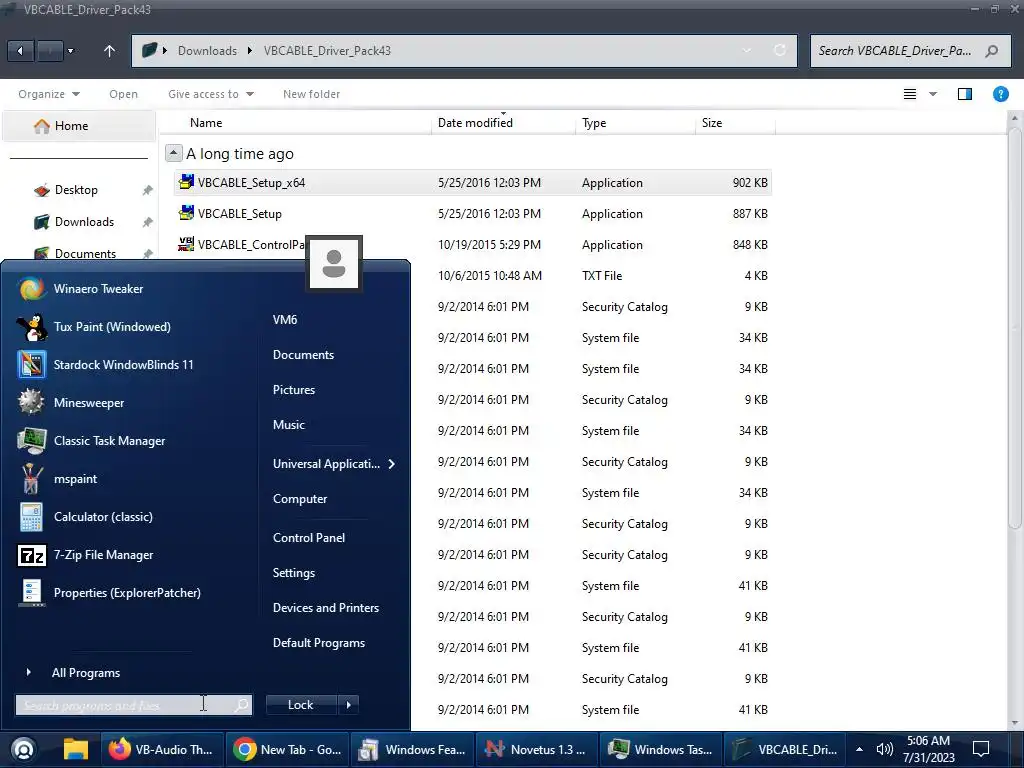Image resolution: width=1024 pixels, height=768 pixels.
Task: Click Downloads in the address breadcrumb
Action: point(207,50)
